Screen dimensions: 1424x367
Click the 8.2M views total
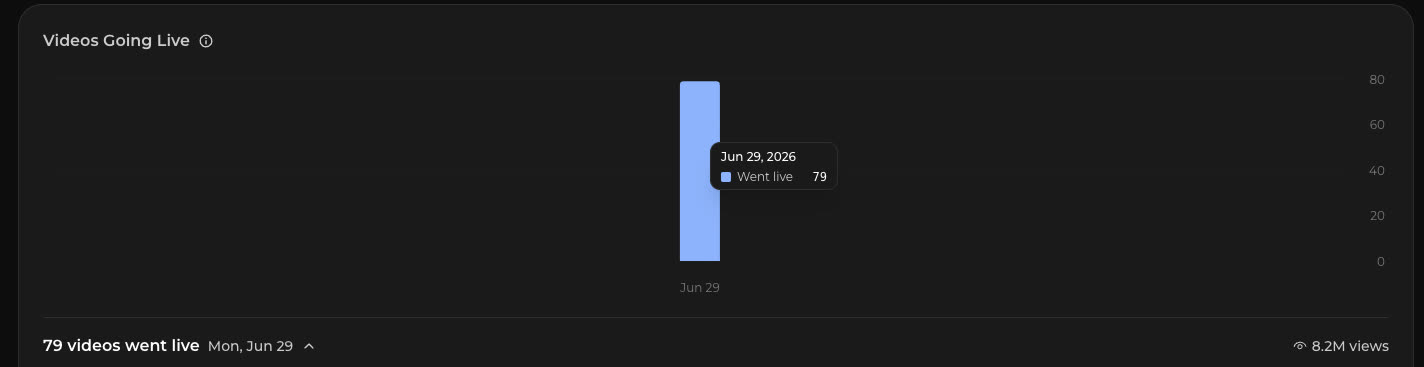(1350, 346)
